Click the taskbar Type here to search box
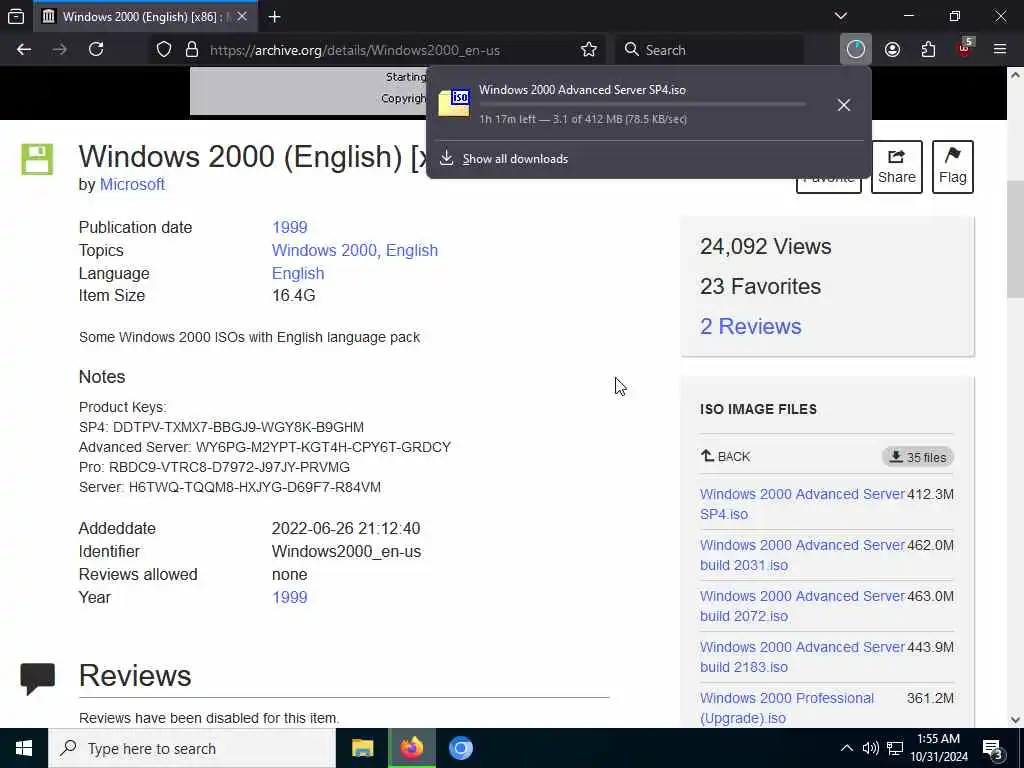 coord(192,748)
